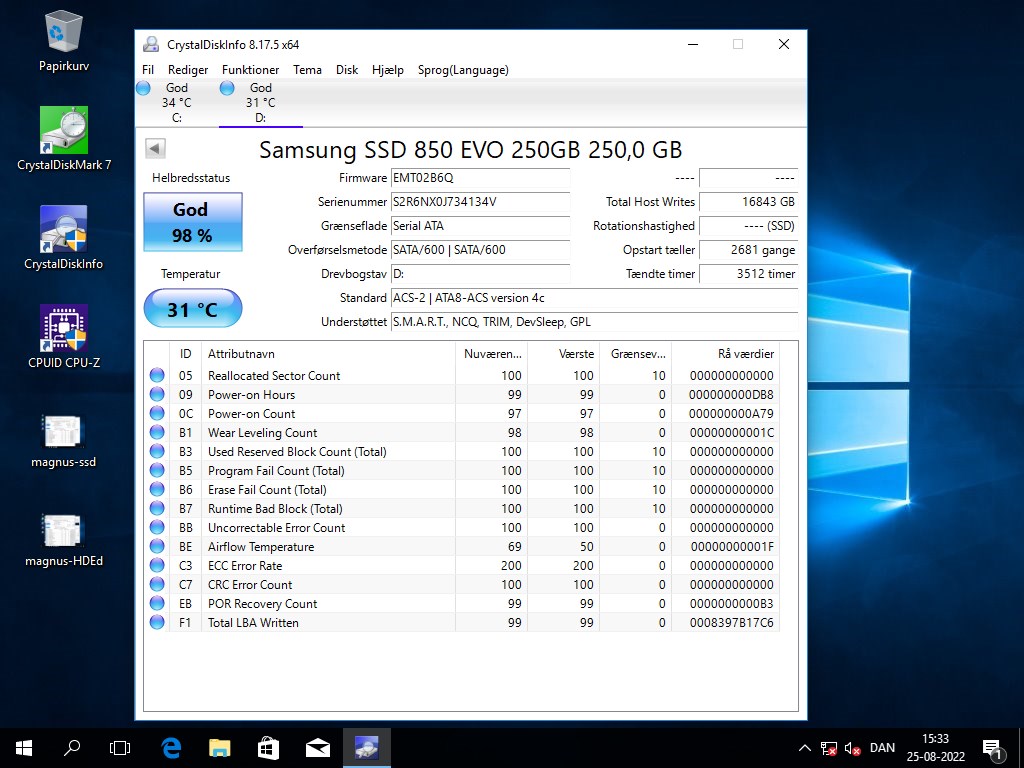Screen dimensions: 1024x768
Task: Click the Total LBA Written status orb
Action: coord(157,623)
